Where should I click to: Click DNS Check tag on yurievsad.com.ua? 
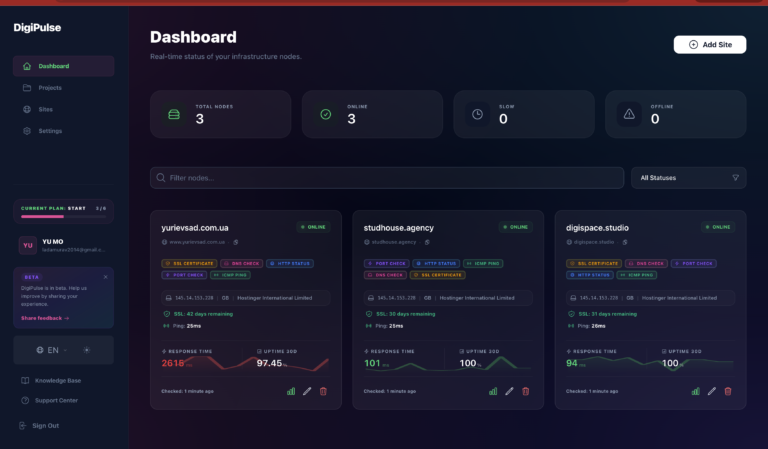click(241, 263)
